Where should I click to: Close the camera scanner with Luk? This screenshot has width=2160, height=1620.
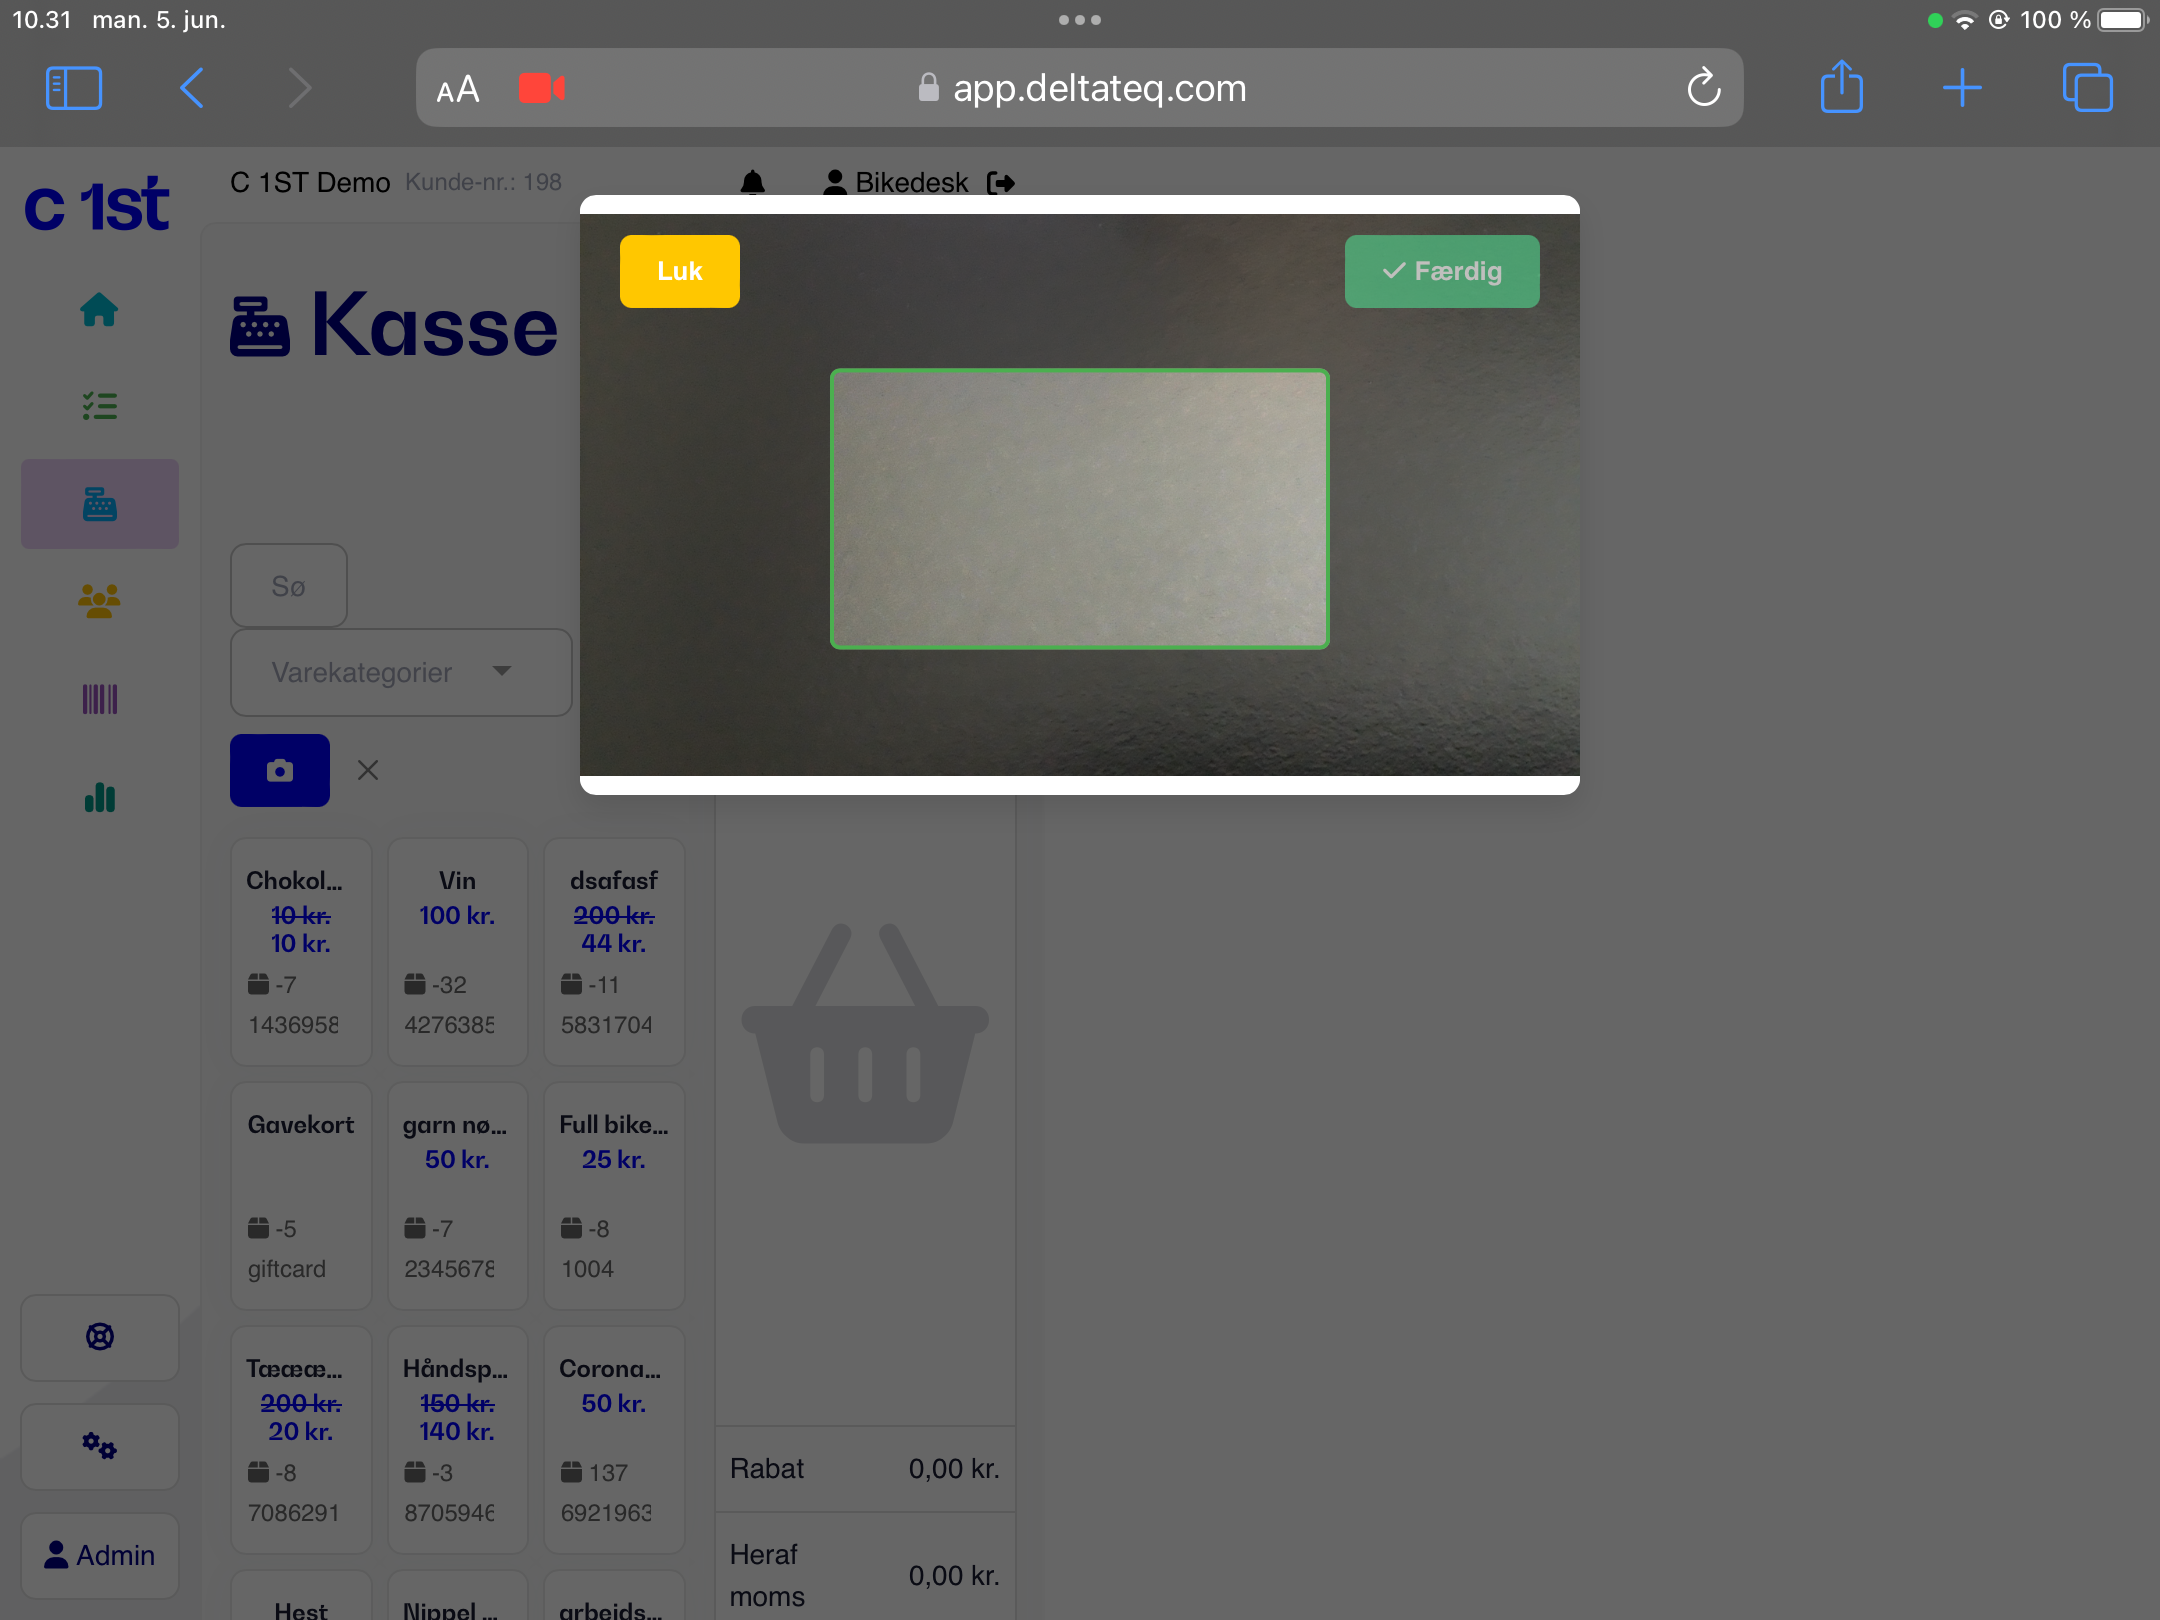679,271
